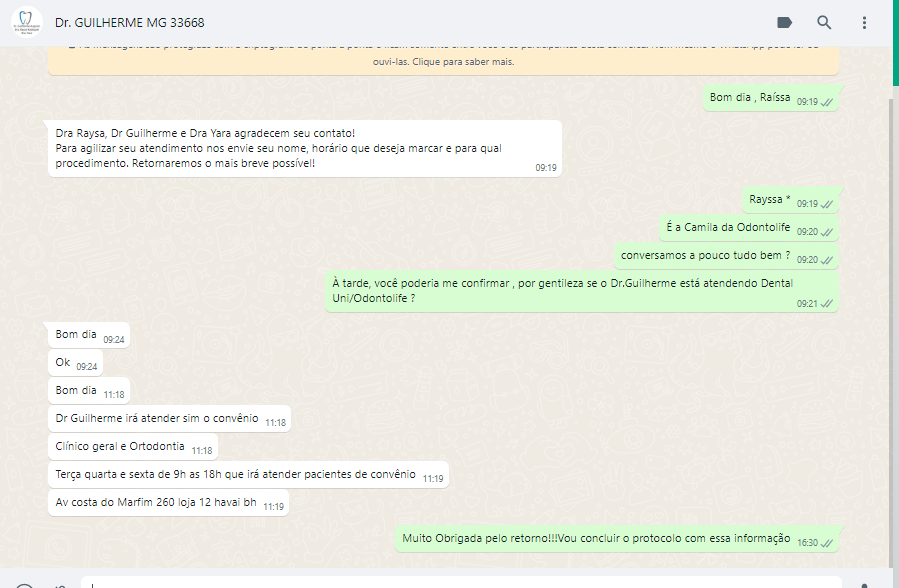Screen dimensions: 899x588
Task: Select the message 'Bom dia , Raíssa'
Action: (x=771, y=98)
